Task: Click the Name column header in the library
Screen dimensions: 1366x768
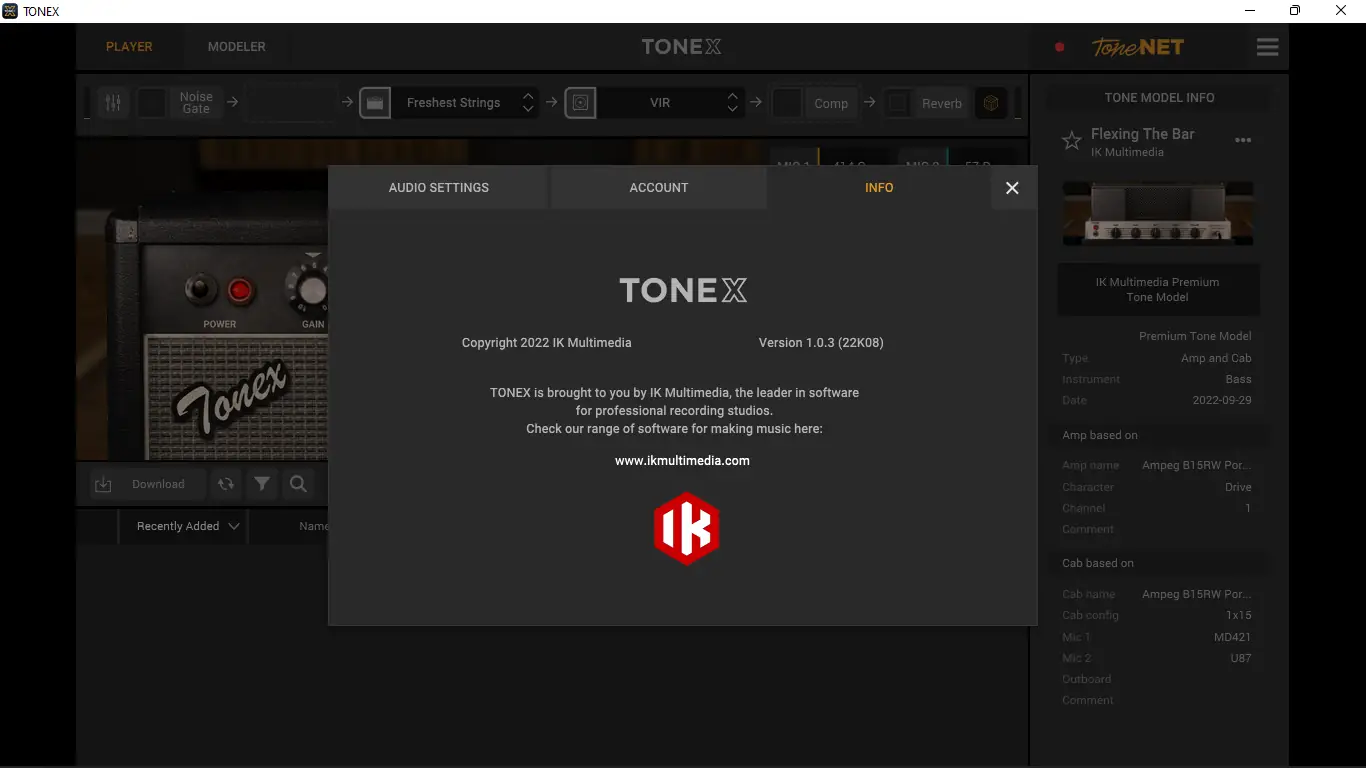Action: 313,526
